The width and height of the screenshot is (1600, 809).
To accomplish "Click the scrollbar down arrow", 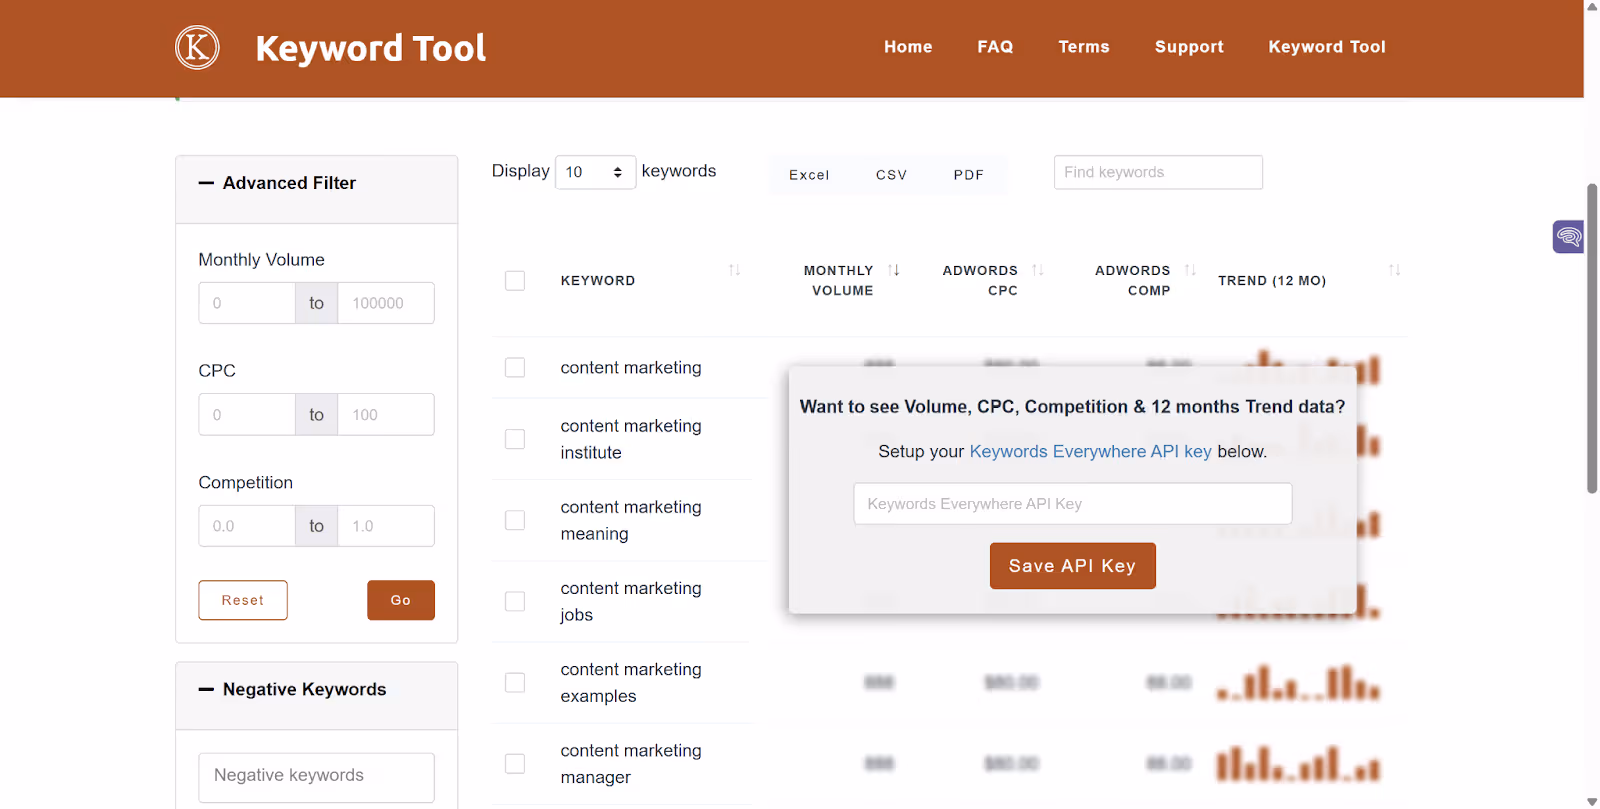I will [1592, 801].
